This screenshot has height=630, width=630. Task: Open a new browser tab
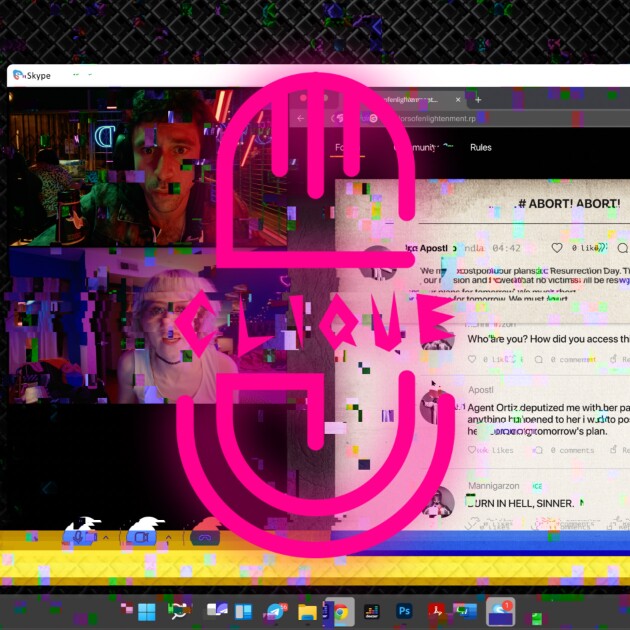click(478, 100)
